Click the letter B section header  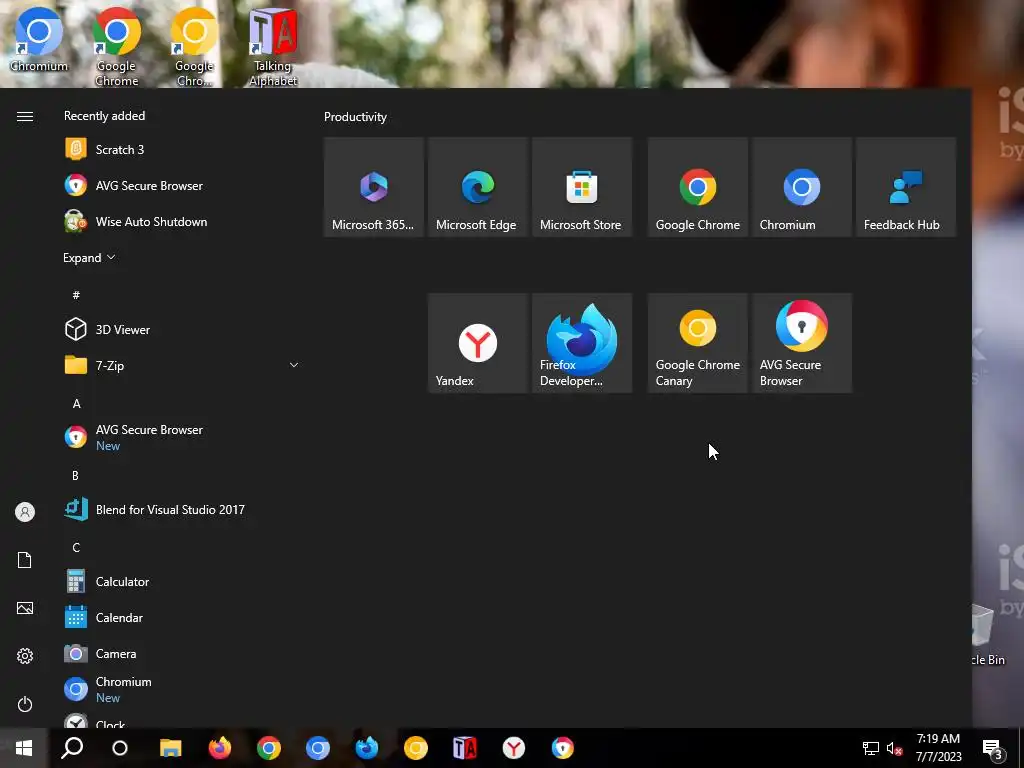(75, 475)
